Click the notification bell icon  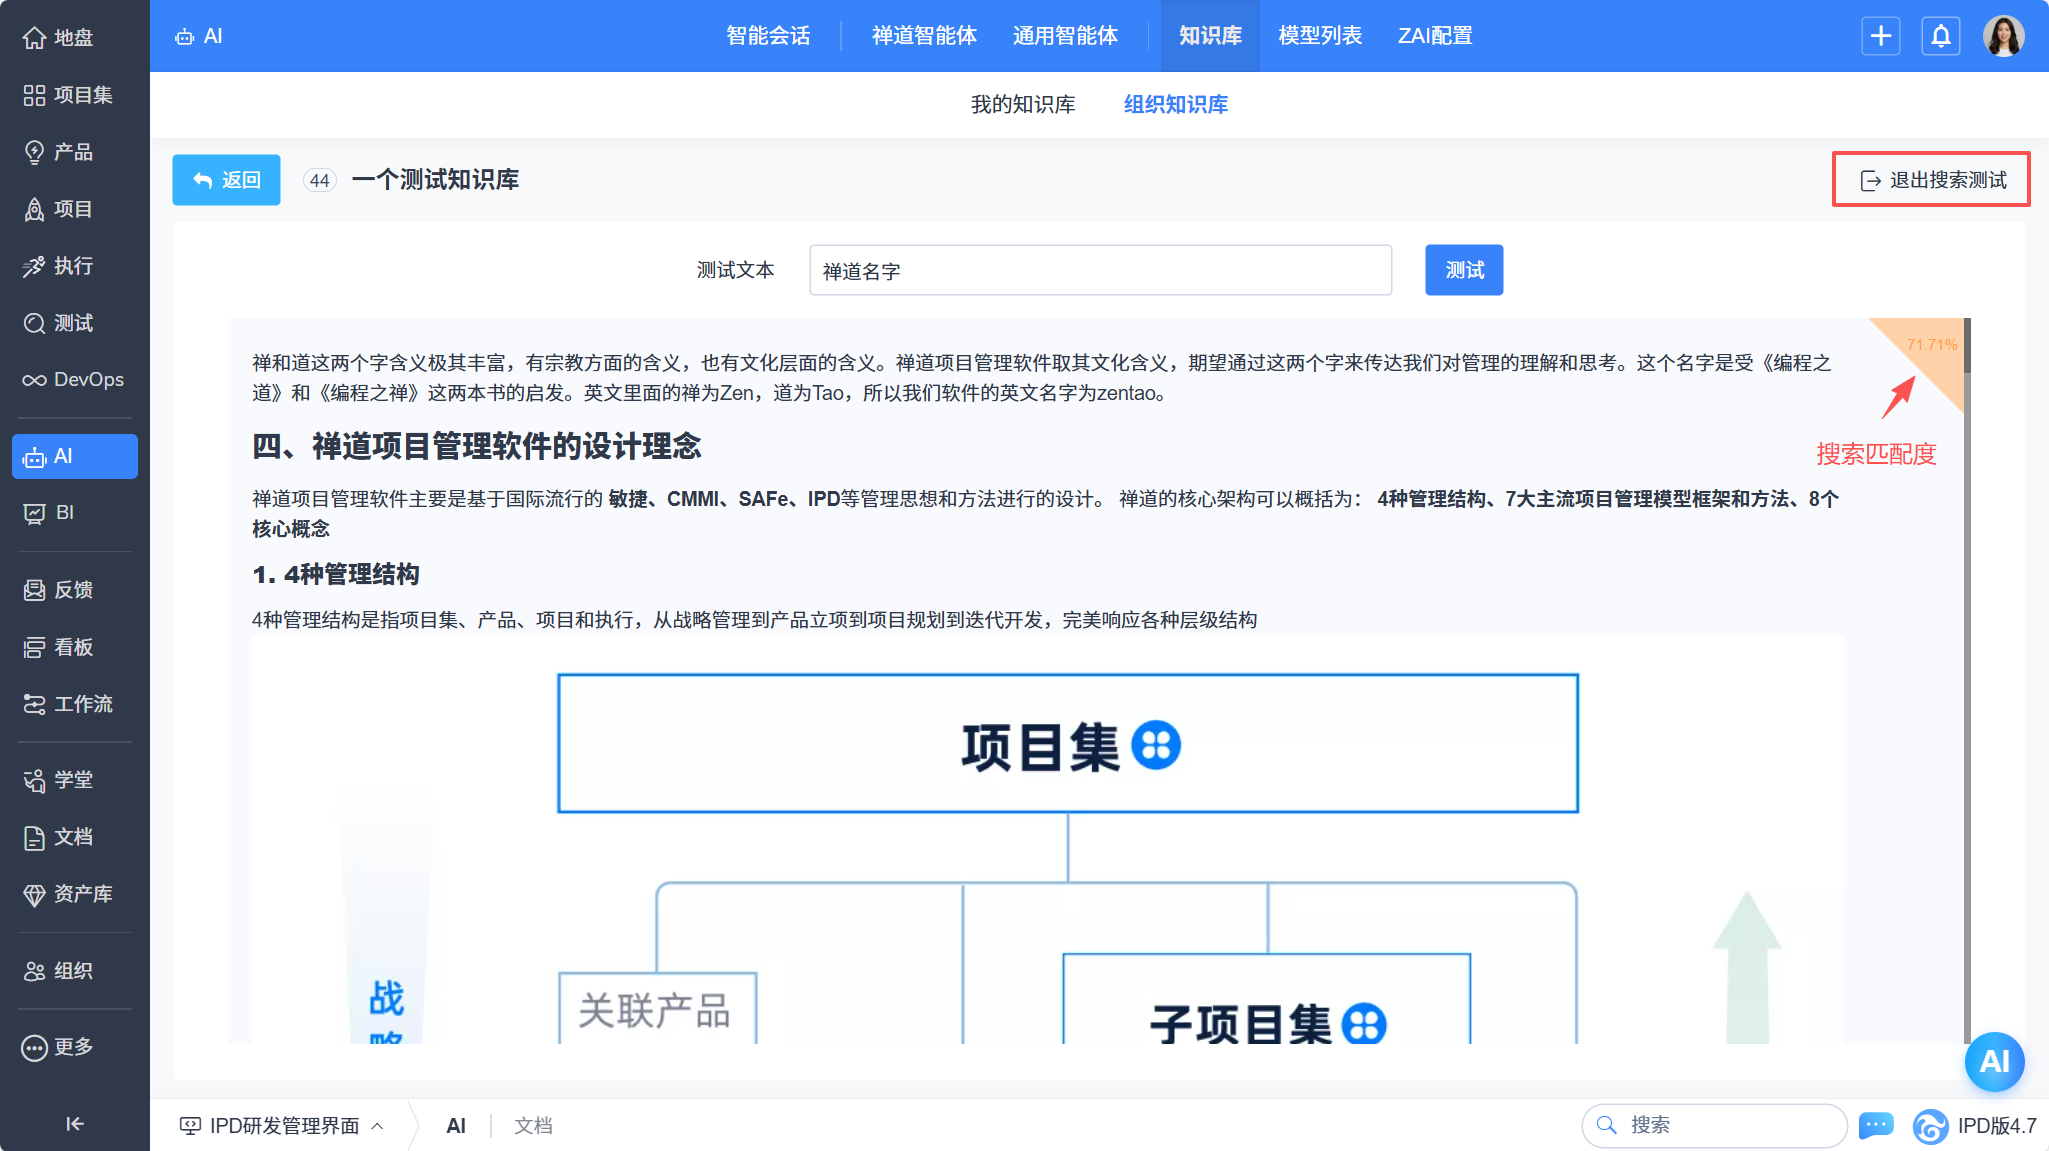[x=1940, y=36]
